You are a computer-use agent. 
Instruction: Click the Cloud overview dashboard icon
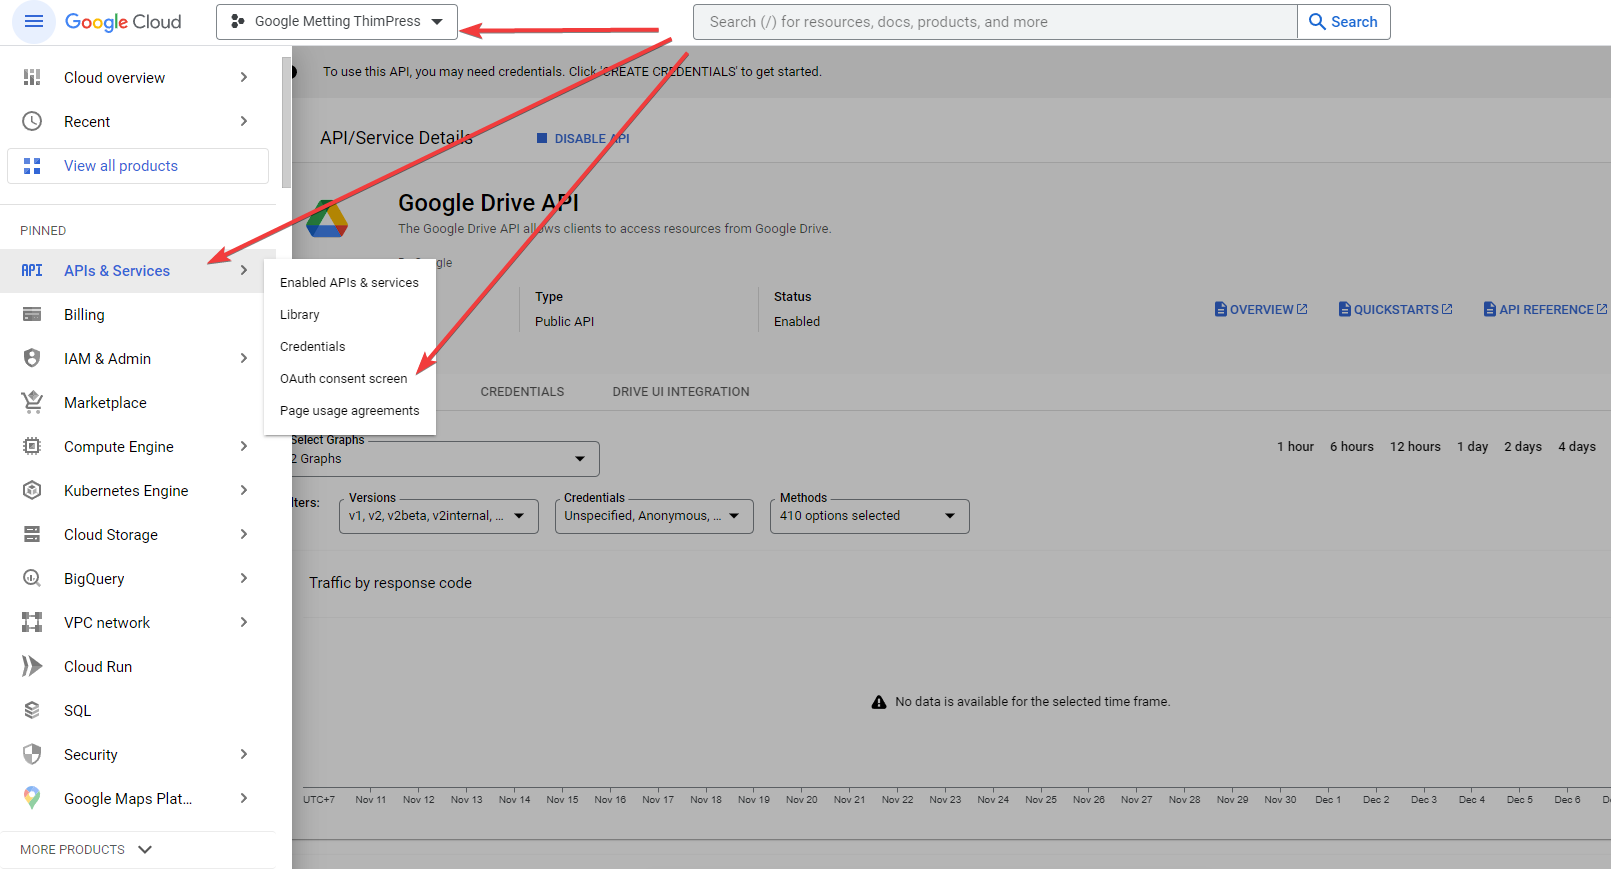(32, 77)
